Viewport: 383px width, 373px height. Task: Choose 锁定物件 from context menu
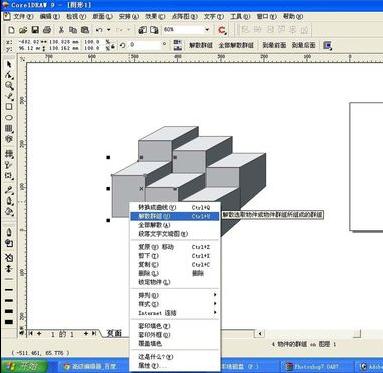point(175,282)
